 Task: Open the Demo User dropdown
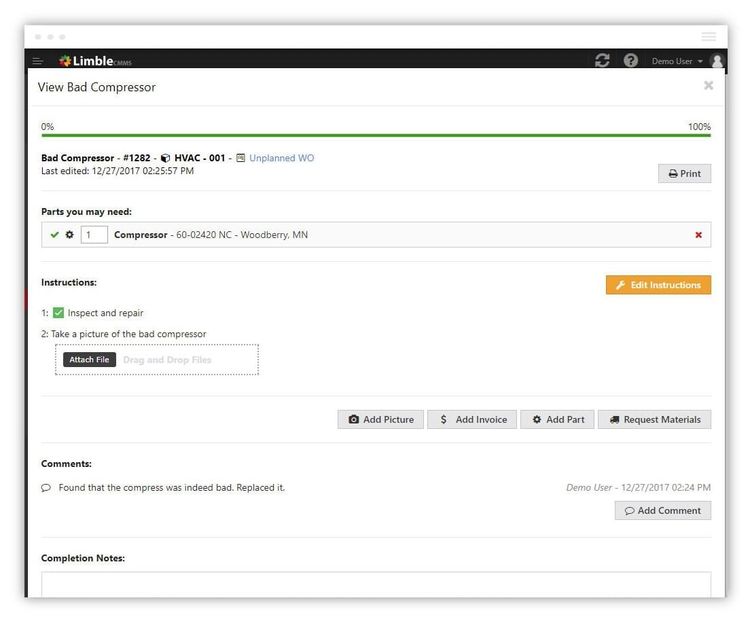[677, 61]
